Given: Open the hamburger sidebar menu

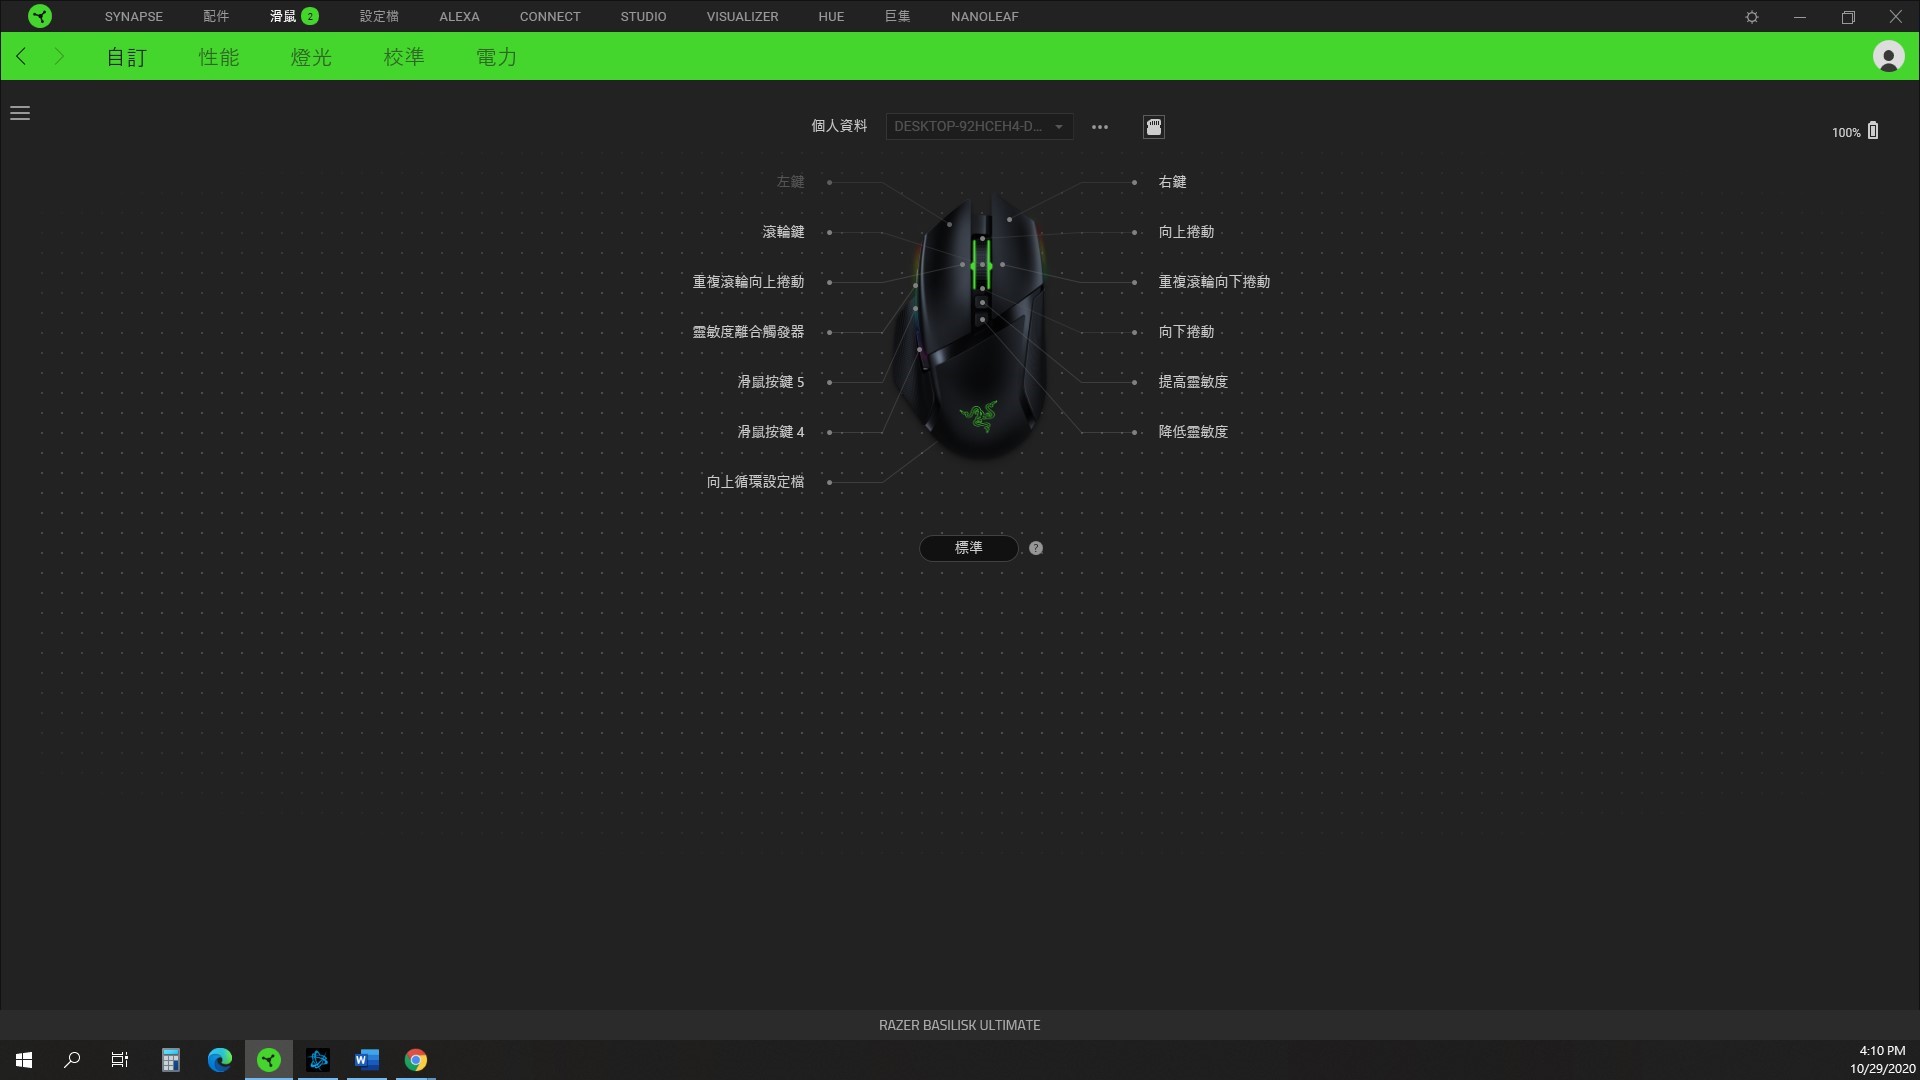Looking at the screenshot, I should coord(20,113).
